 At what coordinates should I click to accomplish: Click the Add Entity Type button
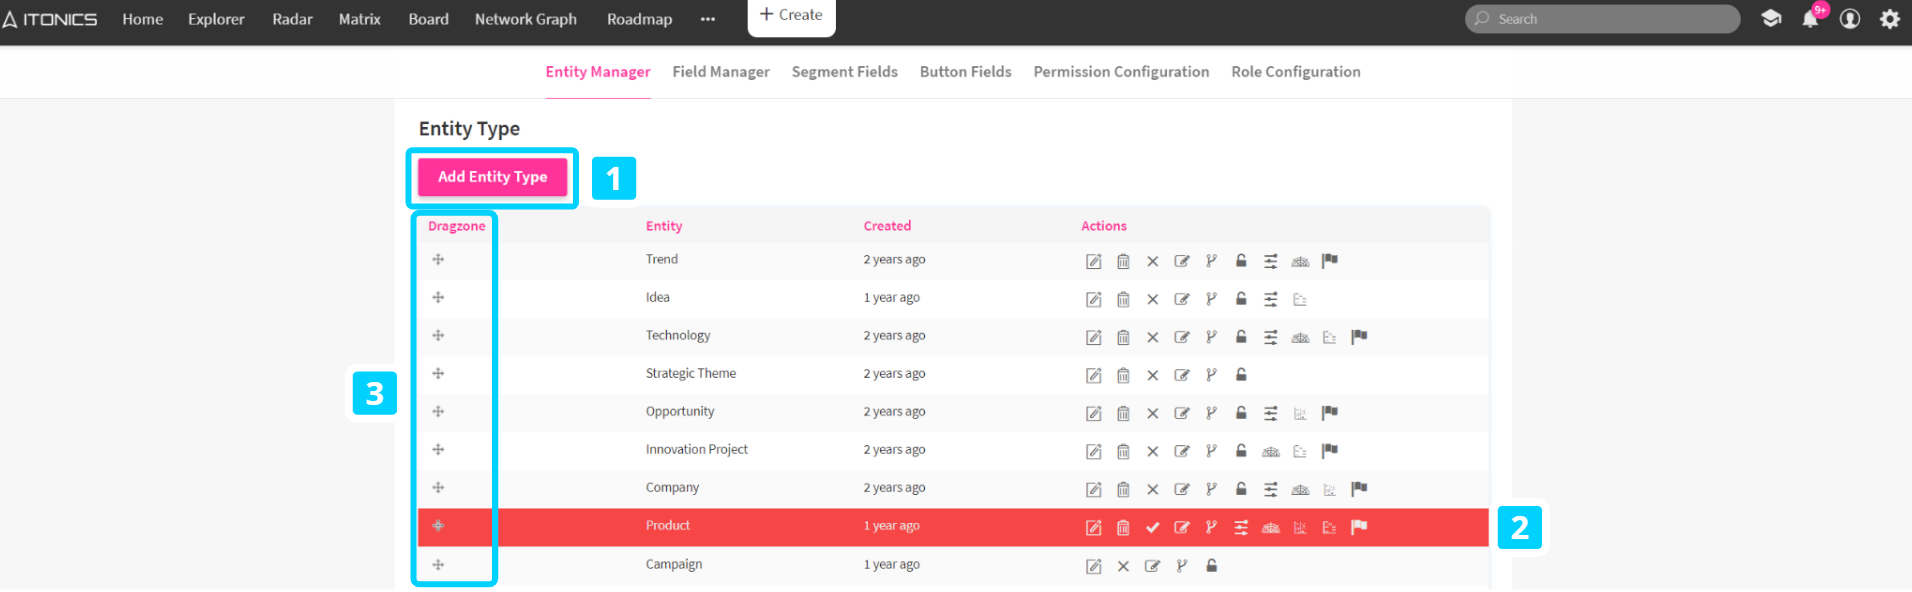(492, 177)
